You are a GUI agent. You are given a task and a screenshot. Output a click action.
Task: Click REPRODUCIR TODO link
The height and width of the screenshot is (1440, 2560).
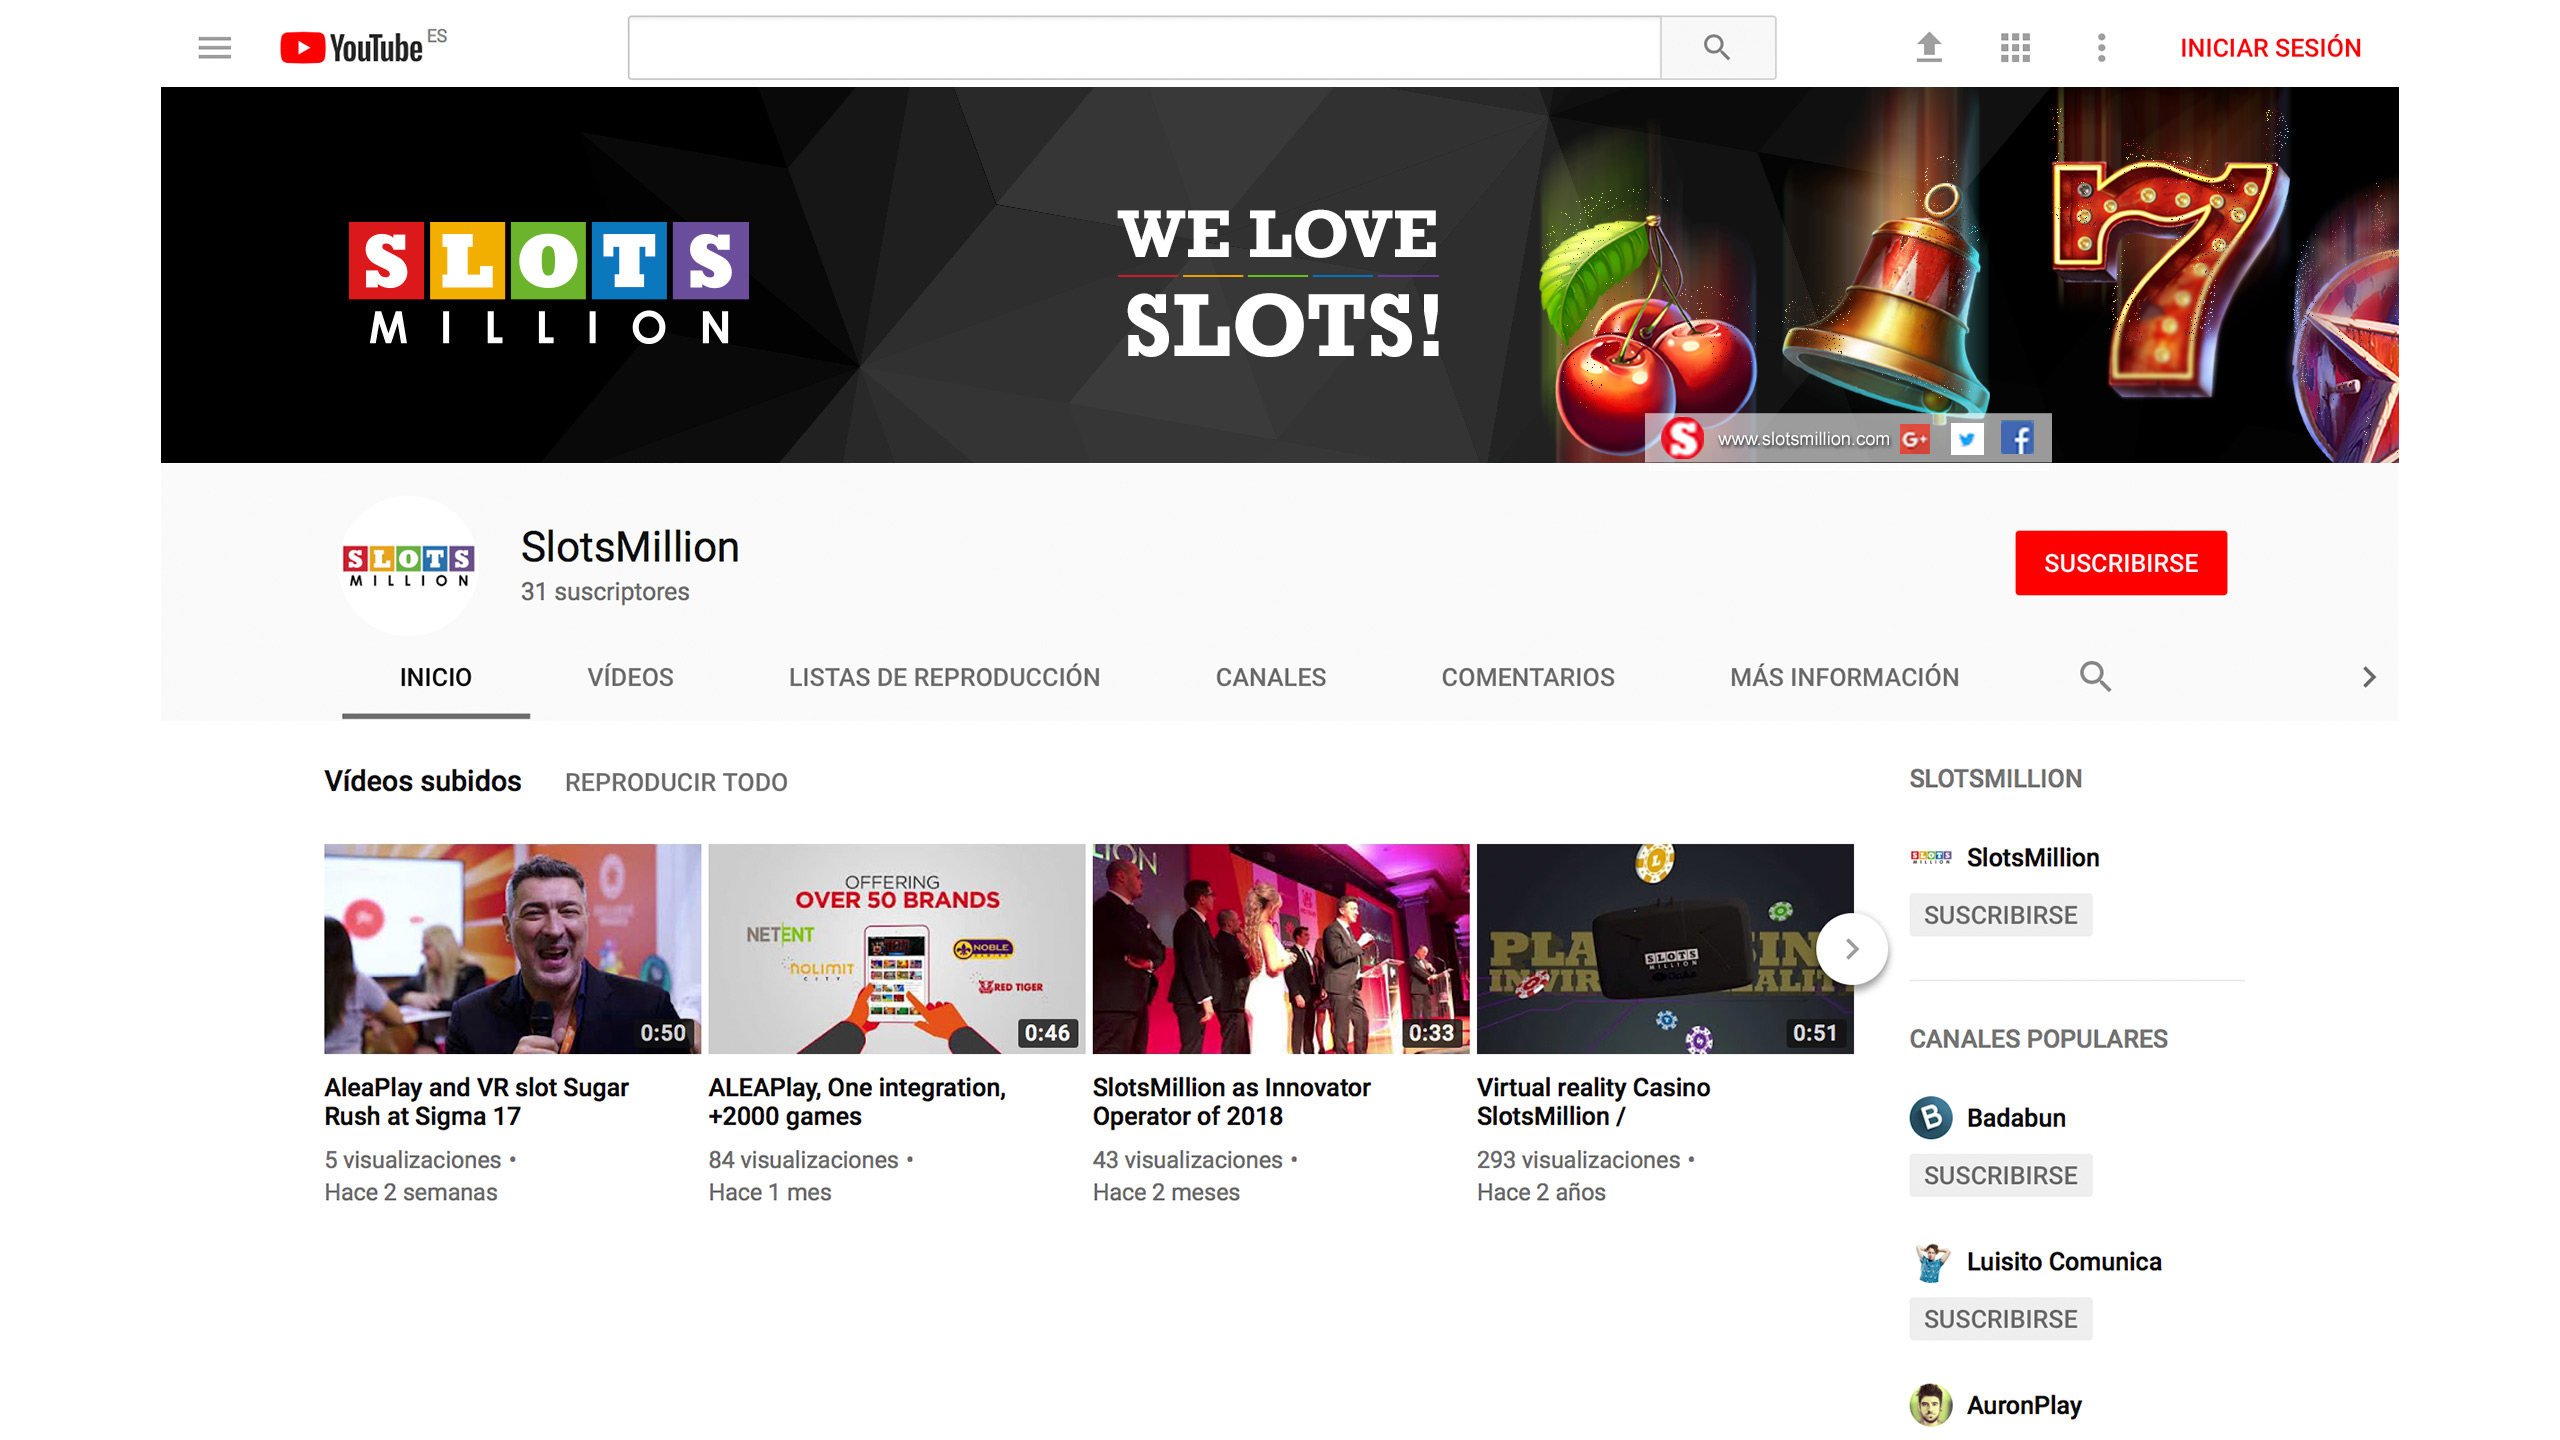[676, 782]
